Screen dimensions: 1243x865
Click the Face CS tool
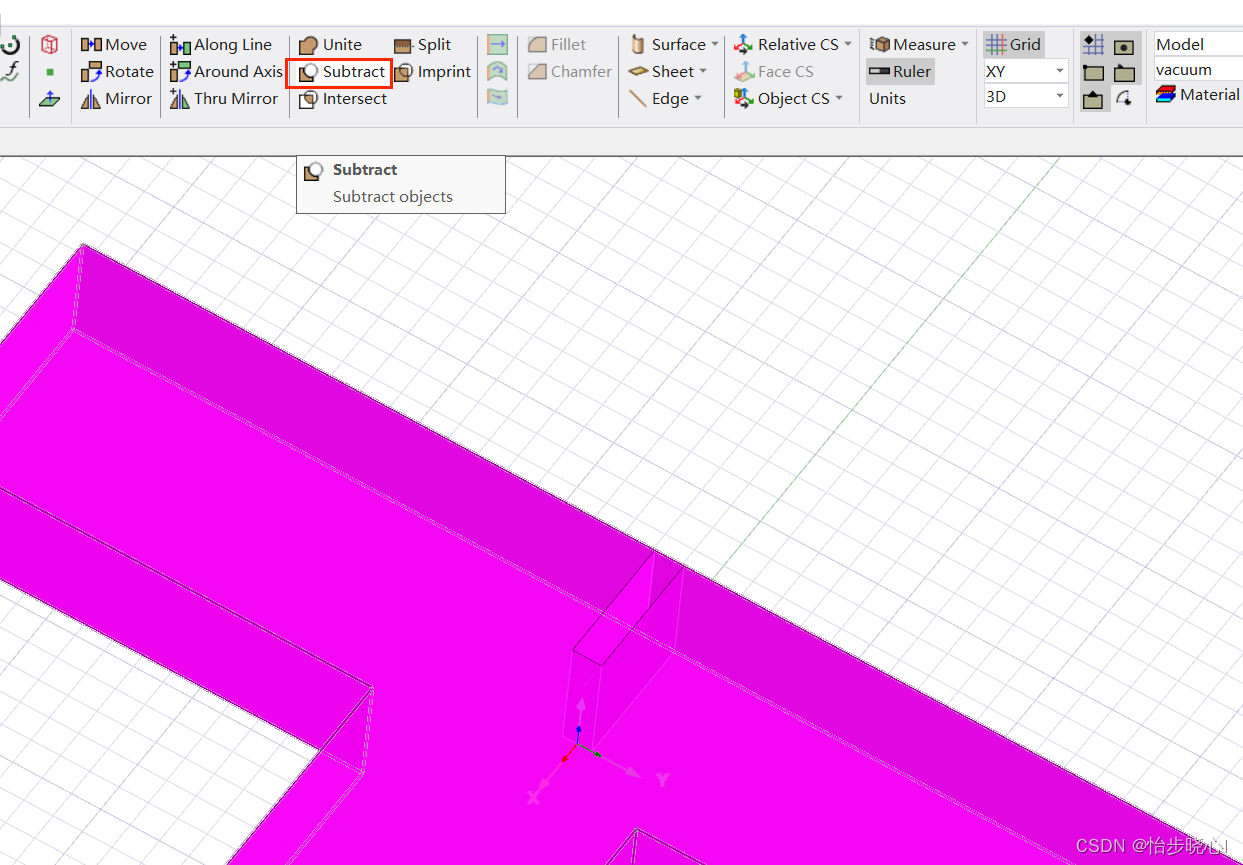[x=774, y=72]
